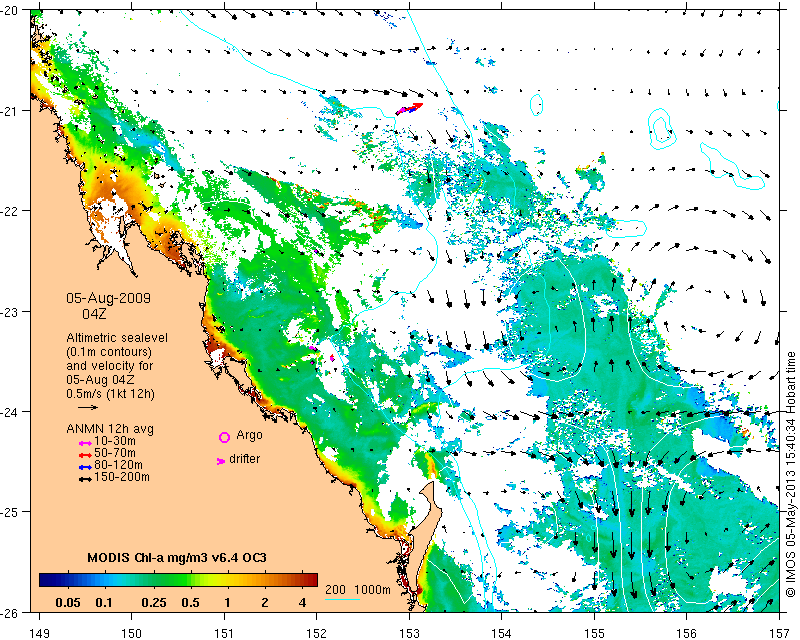800x640 pixels.
Task: Click the color bar value '4'
Action: (303, 603)
